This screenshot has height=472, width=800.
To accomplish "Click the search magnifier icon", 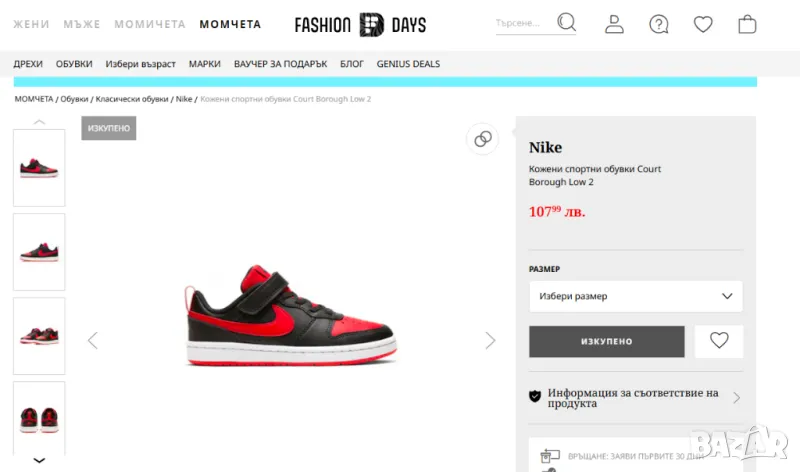I will [567, 23].
